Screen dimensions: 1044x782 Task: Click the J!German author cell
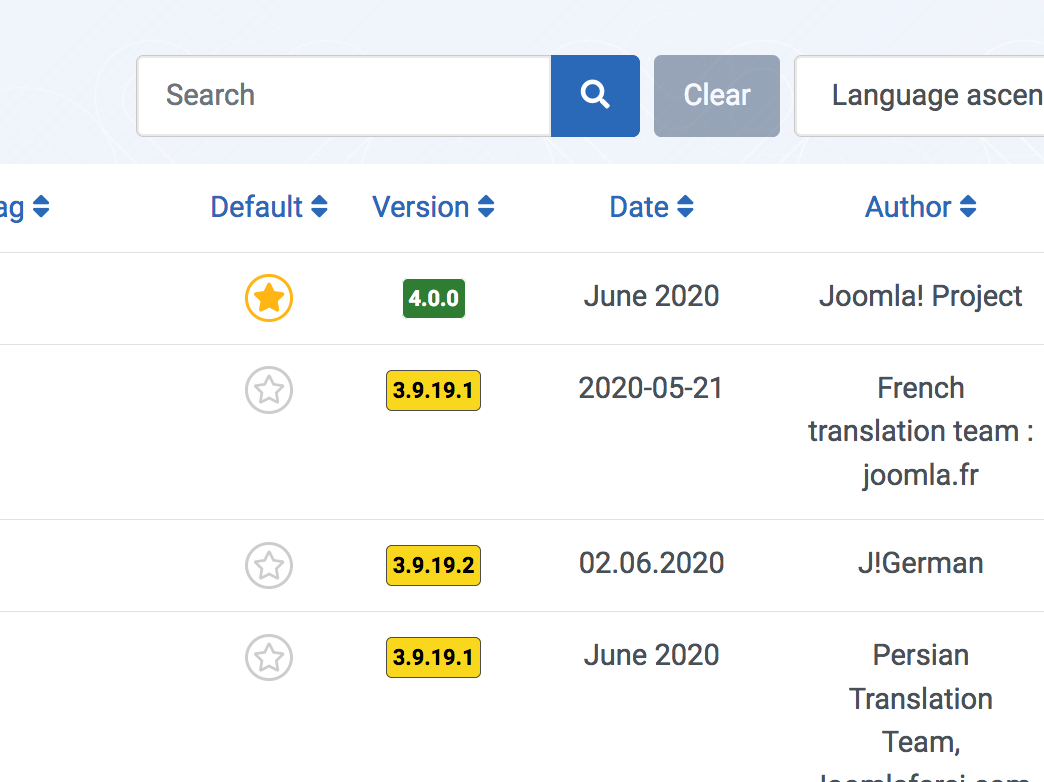pyautogui.click(x=920, y=564)
